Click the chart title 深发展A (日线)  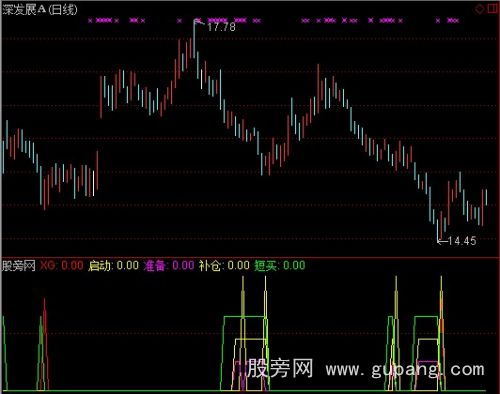click(40, 10)
